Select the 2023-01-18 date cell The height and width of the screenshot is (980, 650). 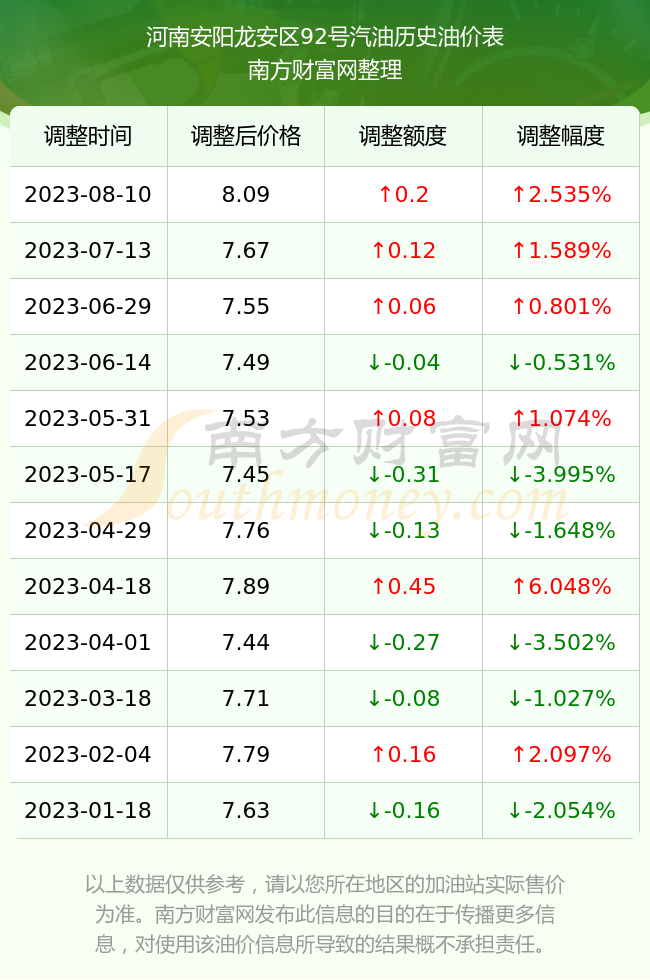coord(88,810)
